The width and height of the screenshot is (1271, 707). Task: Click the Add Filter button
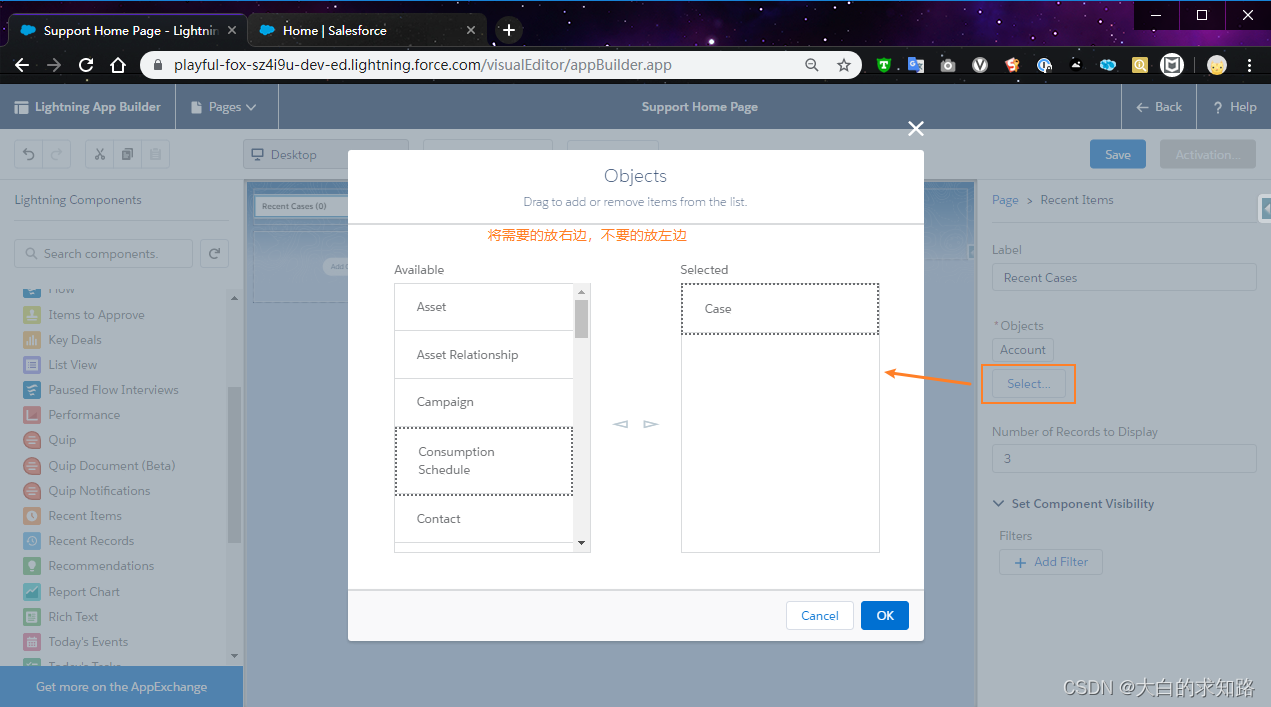tap(1051, 562)
